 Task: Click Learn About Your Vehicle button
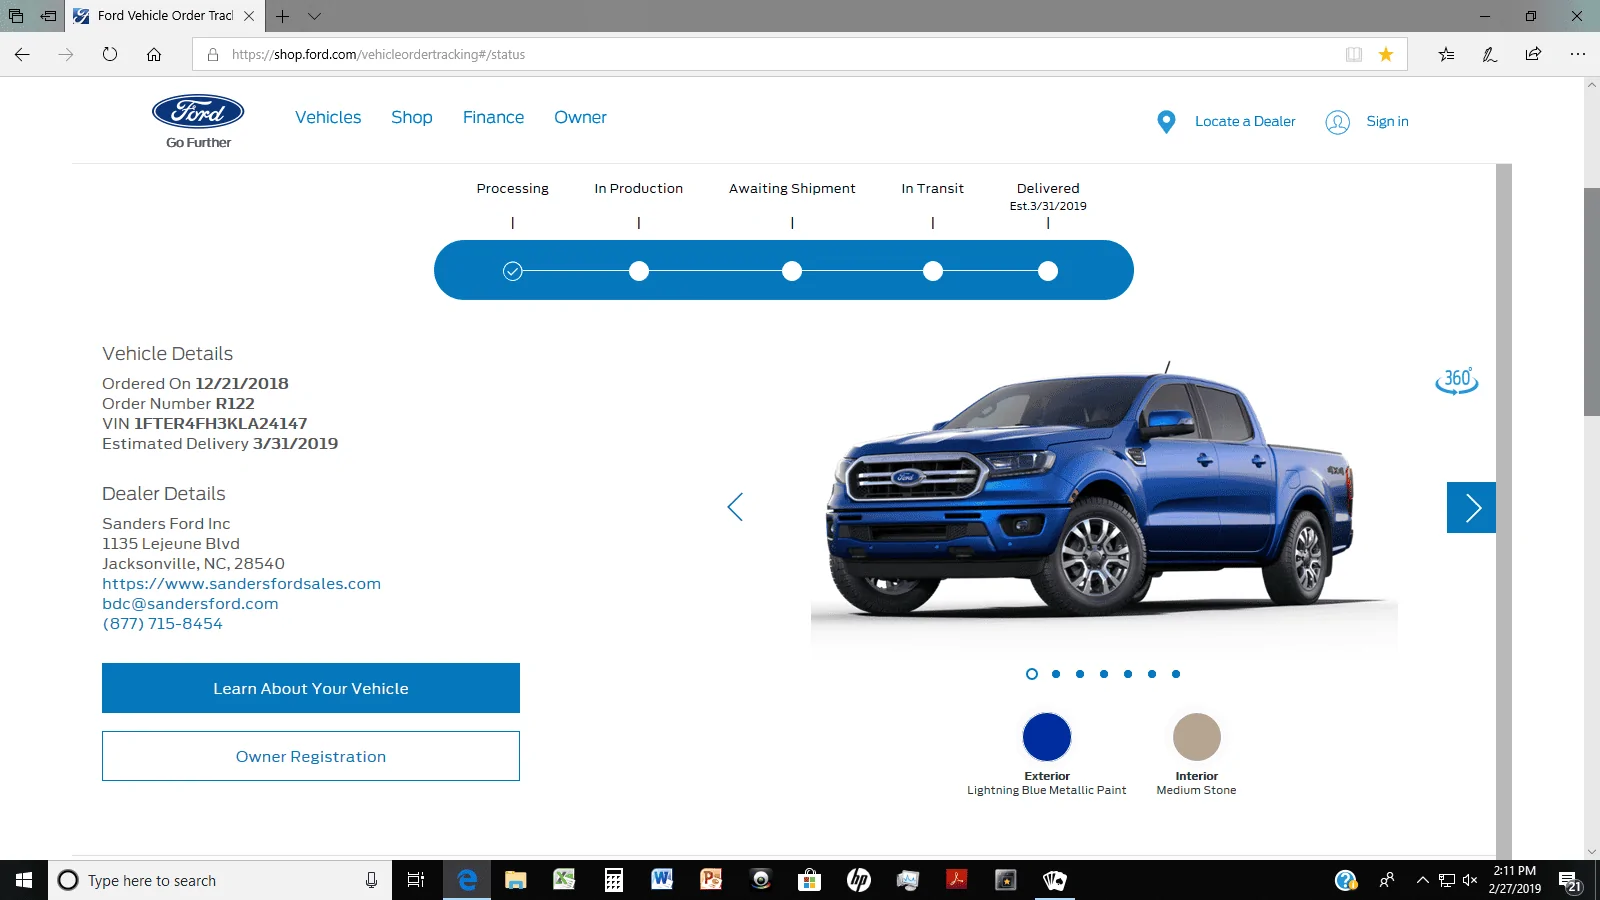[311, 688]
